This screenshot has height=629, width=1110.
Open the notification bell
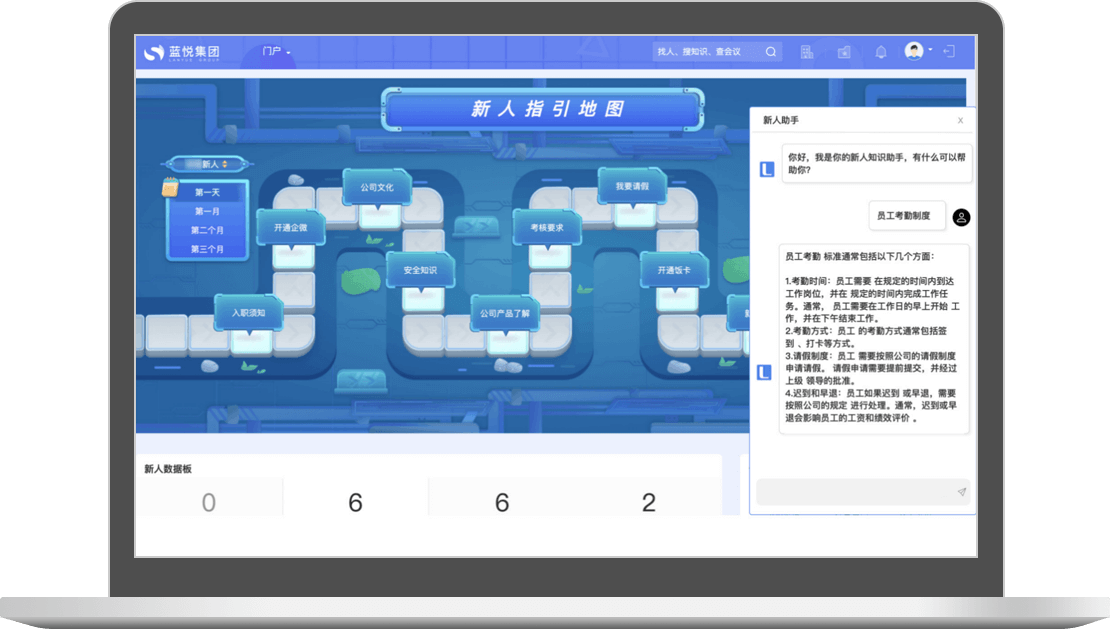tap(881, 52)
